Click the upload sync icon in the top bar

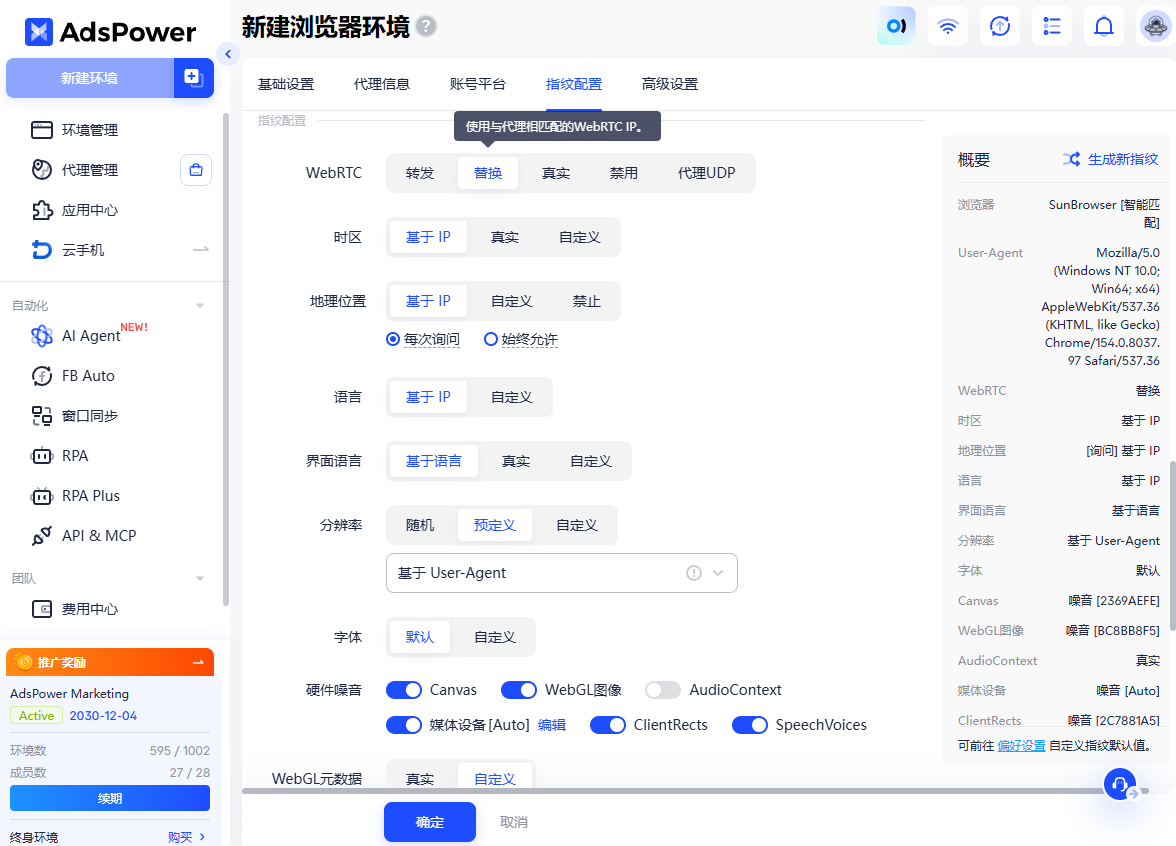coord(1000,26)
